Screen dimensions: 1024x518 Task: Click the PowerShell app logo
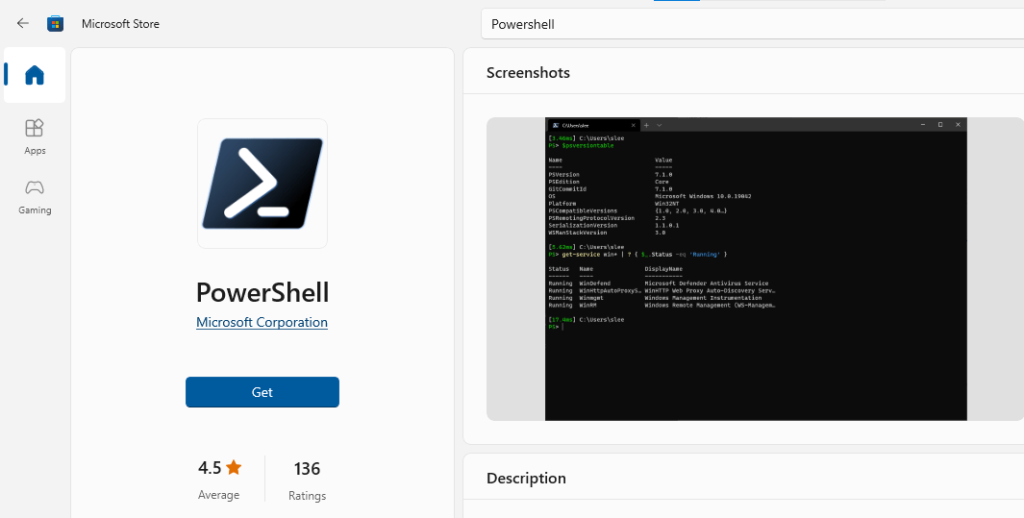pyautogui.click(x=262, y=184)
